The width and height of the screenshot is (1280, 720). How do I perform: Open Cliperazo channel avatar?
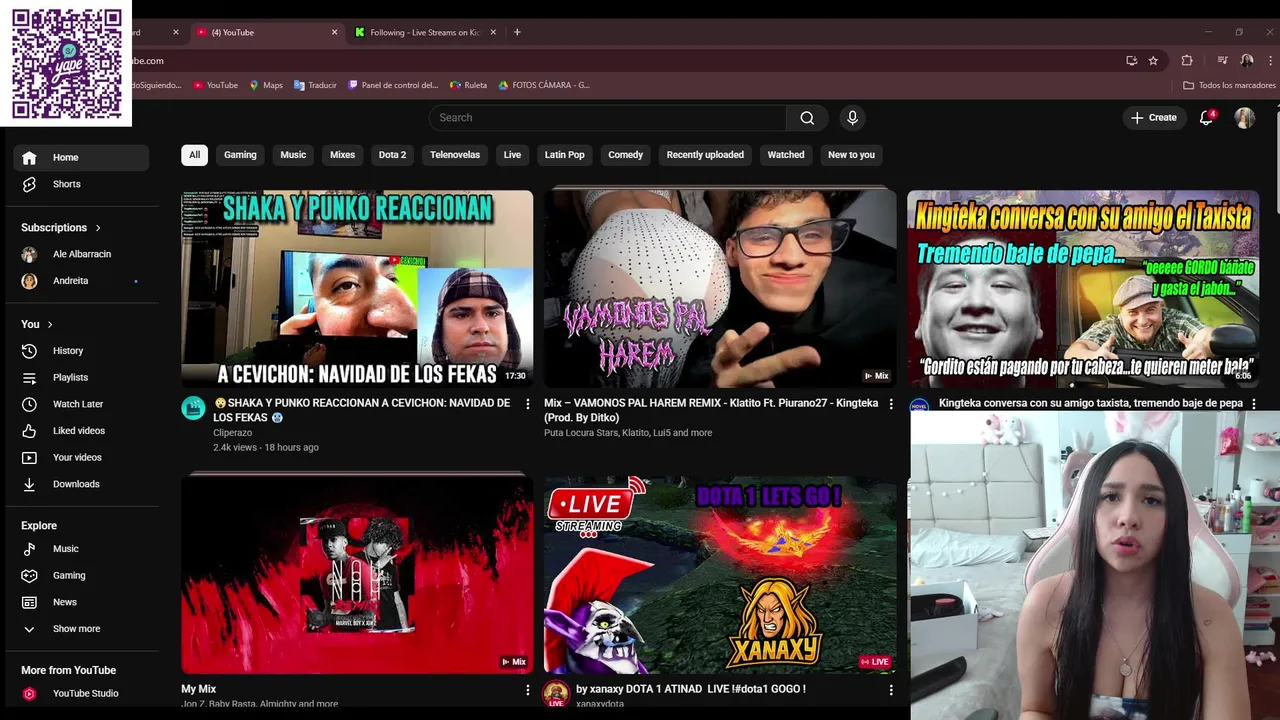tap(193, 408)
